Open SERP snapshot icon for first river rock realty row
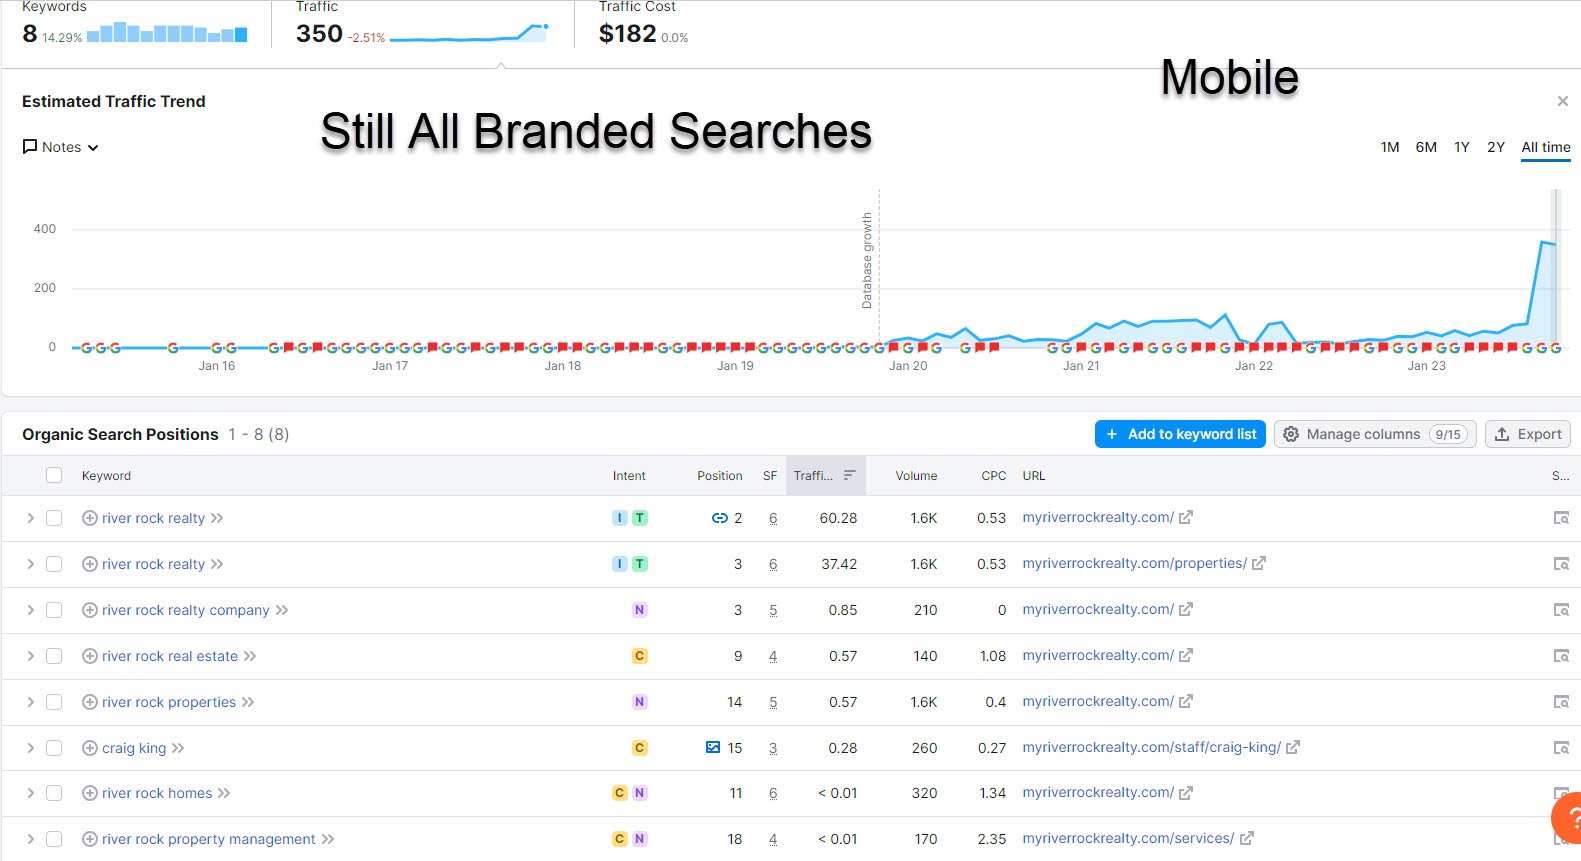The width and height of the screenshot is (1581, 861). click(1560, 518)
